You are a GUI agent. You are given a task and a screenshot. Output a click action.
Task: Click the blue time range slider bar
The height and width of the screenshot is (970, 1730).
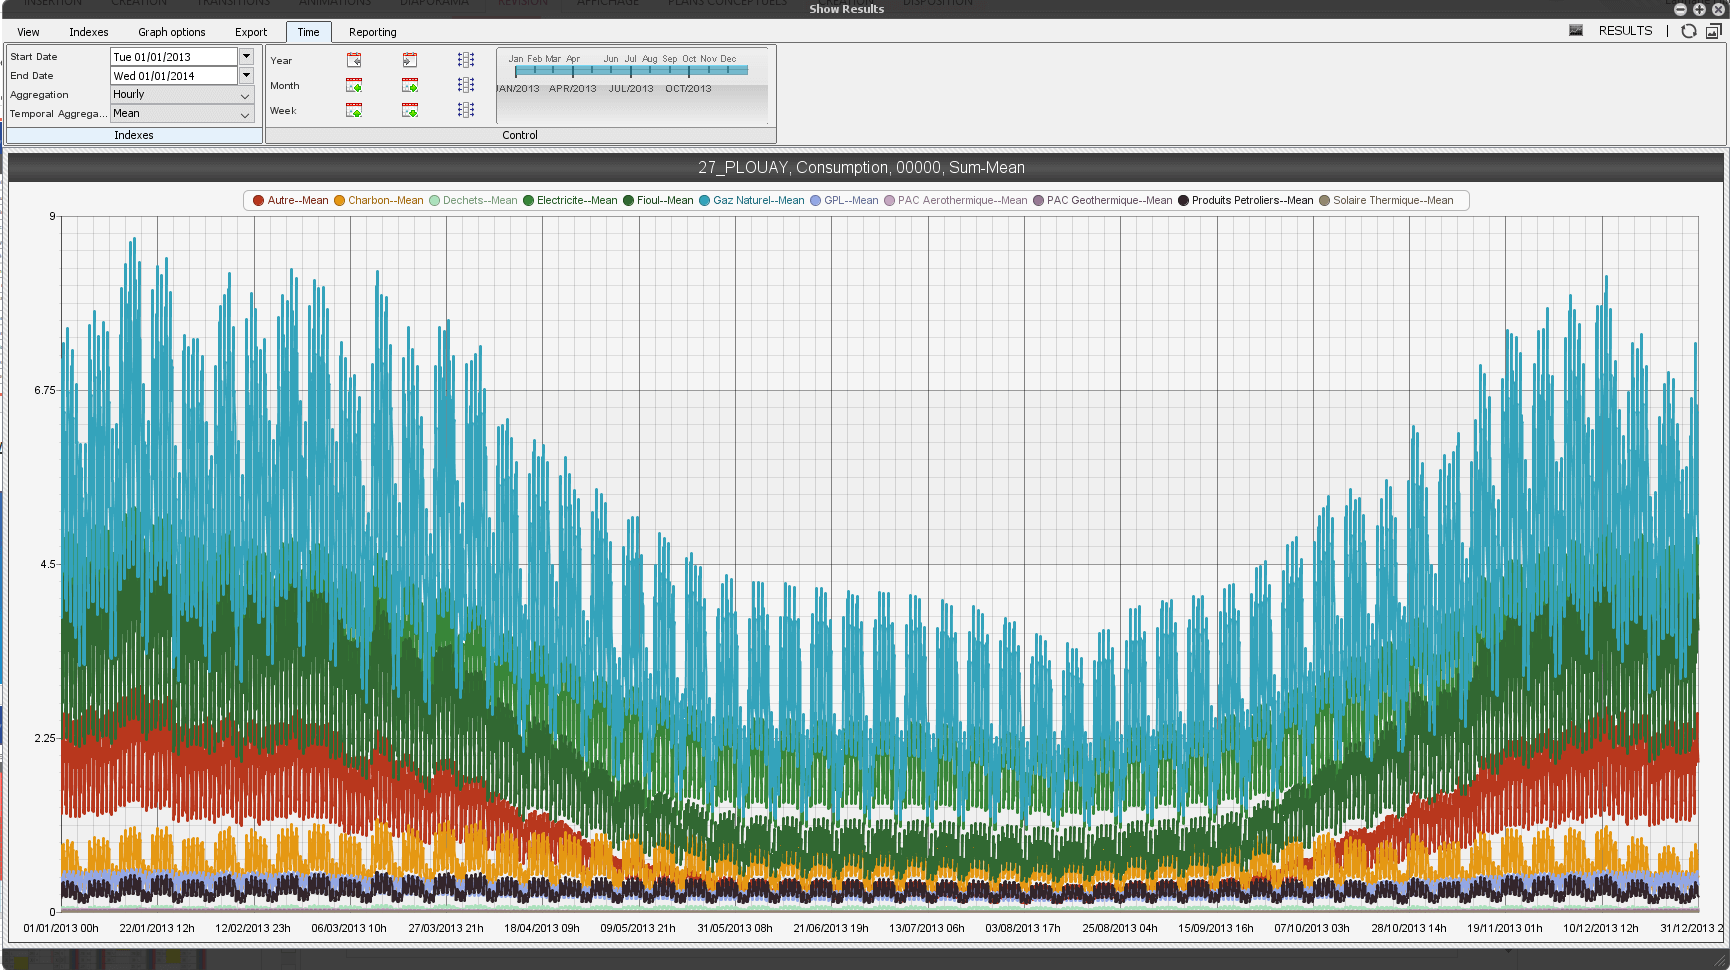click(631, 71)
